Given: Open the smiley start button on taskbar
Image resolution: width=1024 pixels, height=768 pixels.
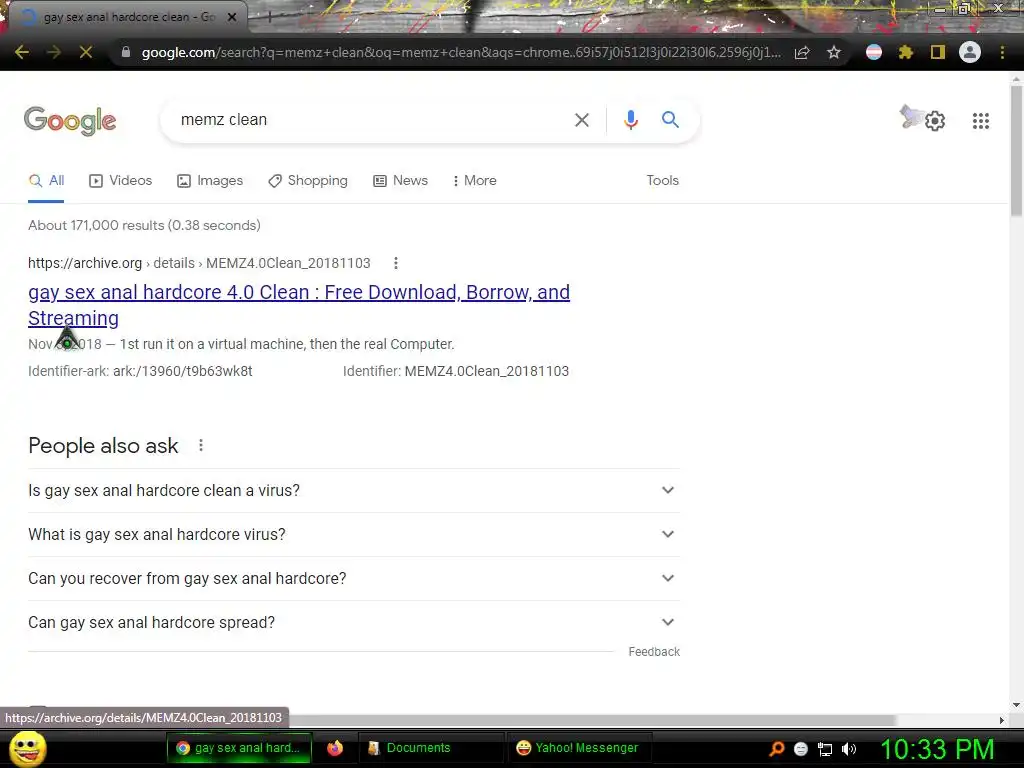Looking at the screenshot, I should [27, 748].
